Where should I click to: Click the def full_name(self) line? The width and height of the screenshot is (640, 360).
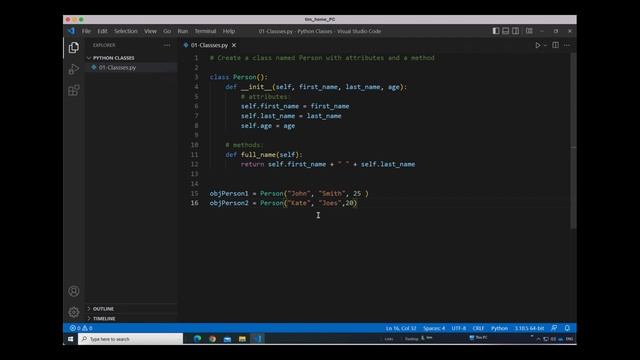tap(264, 155)
